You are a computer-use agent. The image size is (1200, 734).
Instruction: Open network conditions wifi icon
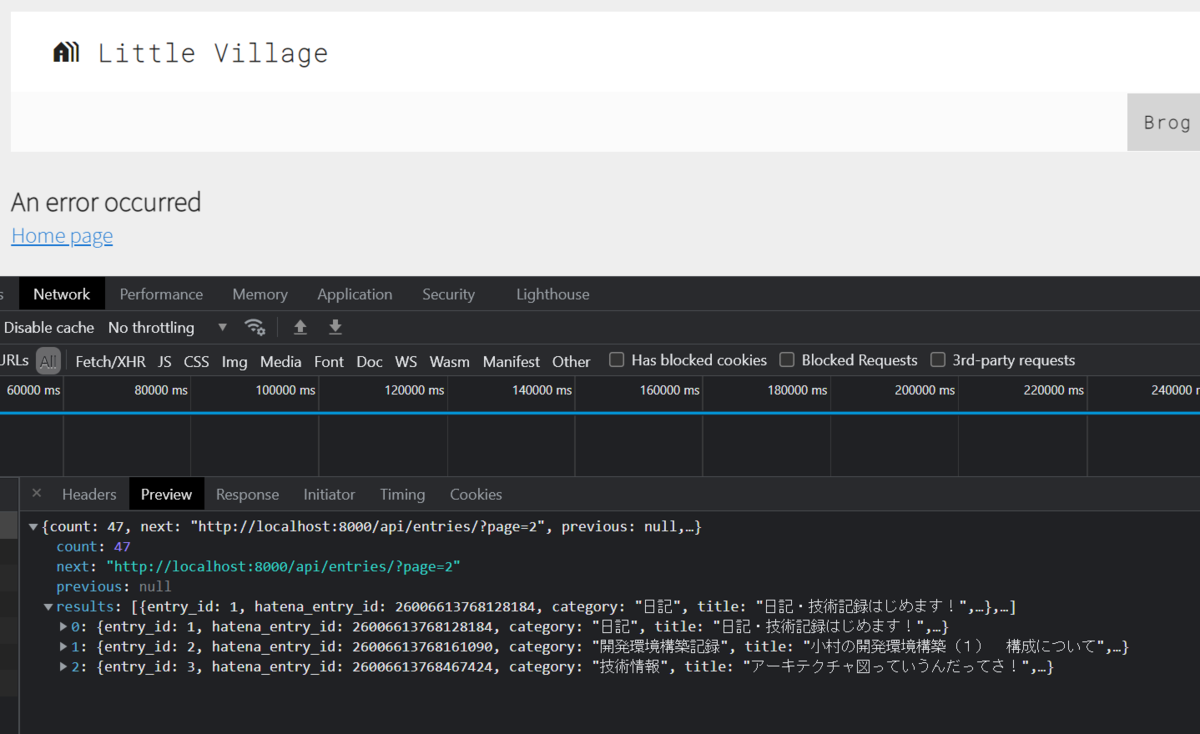[x=255, y=327]
